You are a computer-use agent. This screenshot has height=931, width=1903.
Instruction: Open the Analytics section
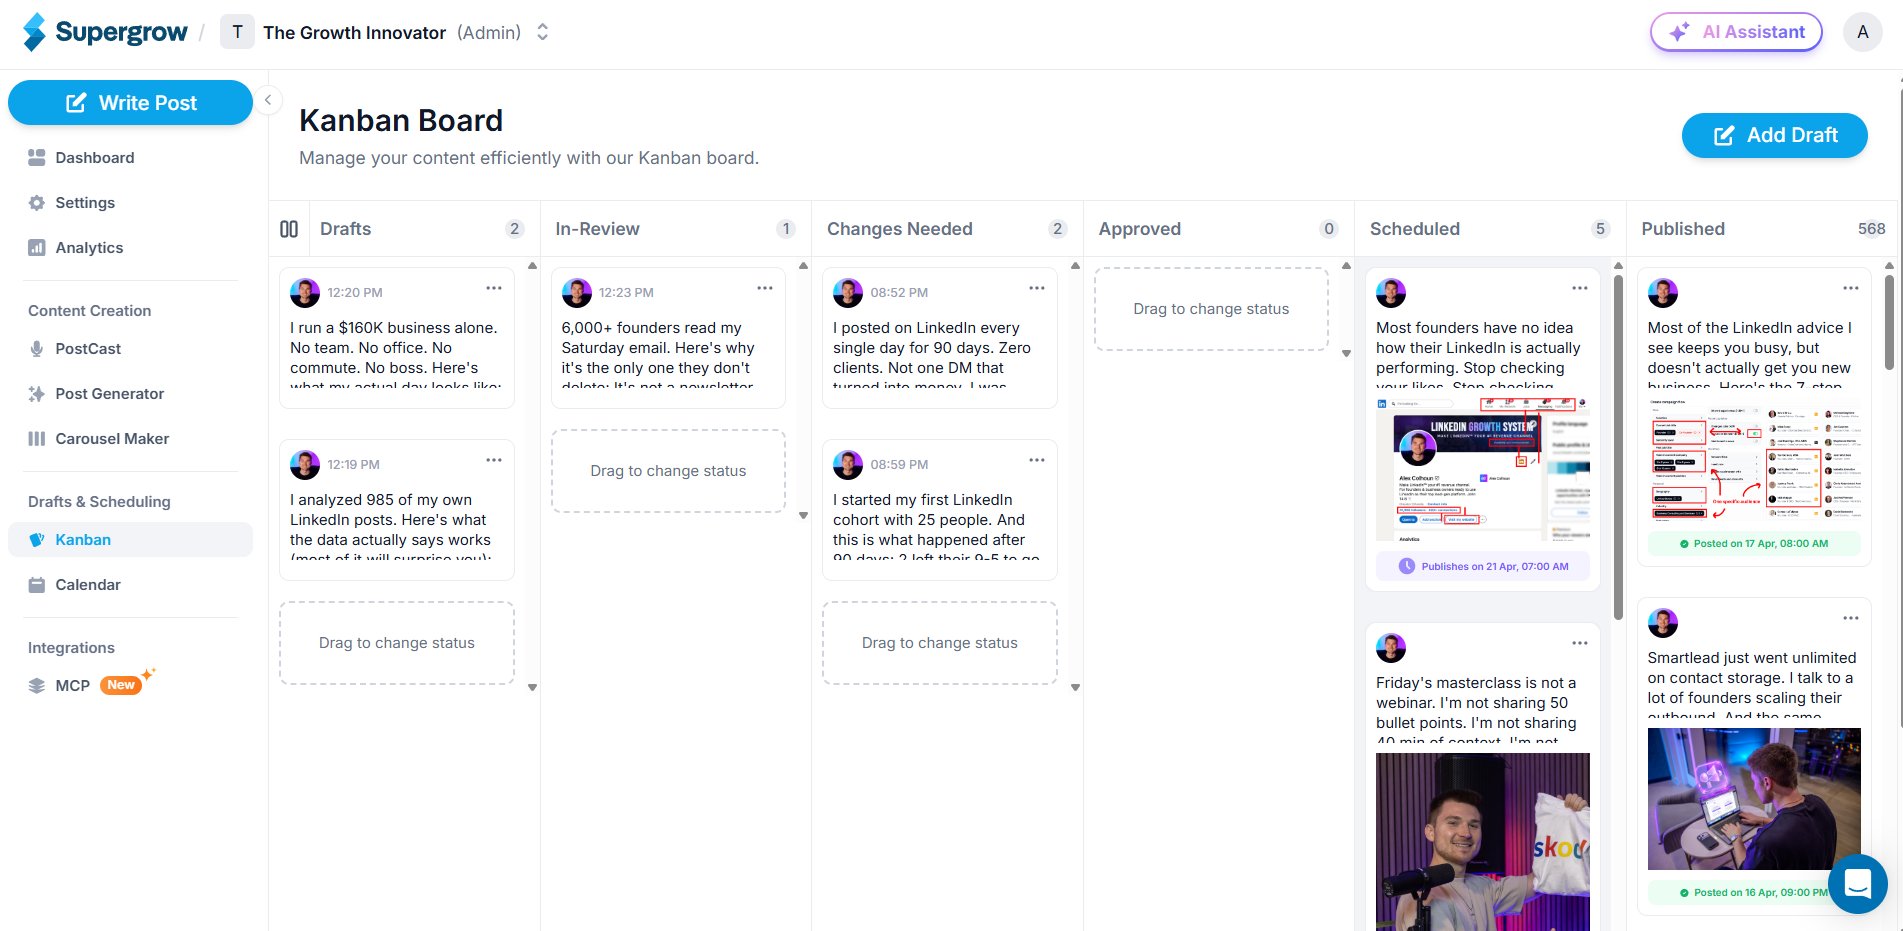pyautogui.click(x=89, y=247)
